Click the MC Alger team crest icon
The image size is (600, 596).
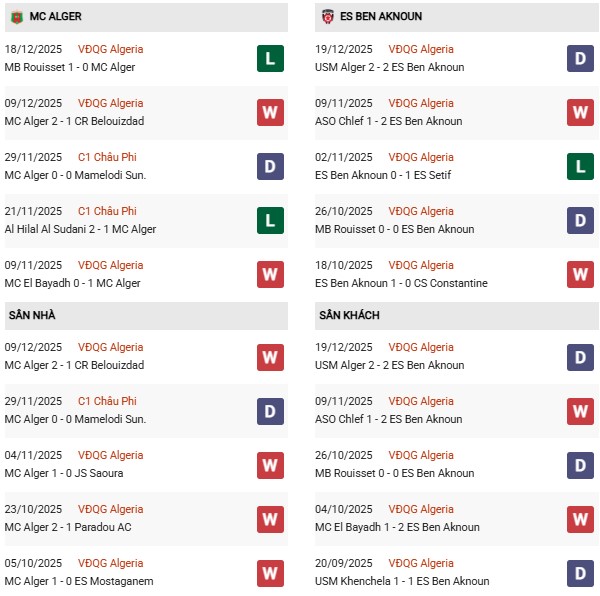(x=17, y=17)
